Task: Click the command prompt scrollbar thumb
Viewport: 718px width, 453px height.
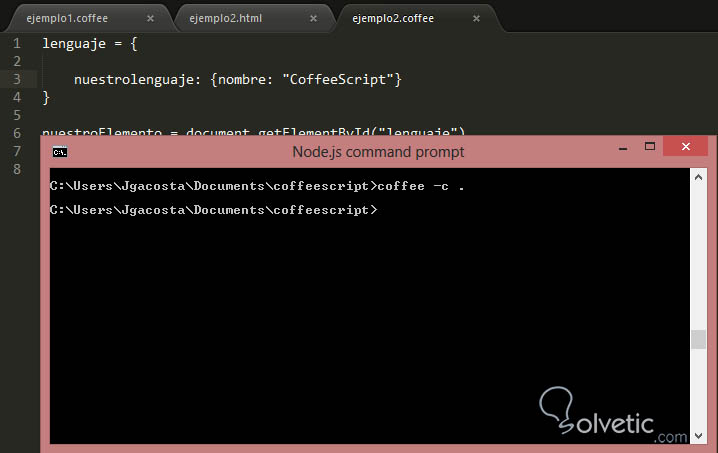Action: (x=698, y=339)
